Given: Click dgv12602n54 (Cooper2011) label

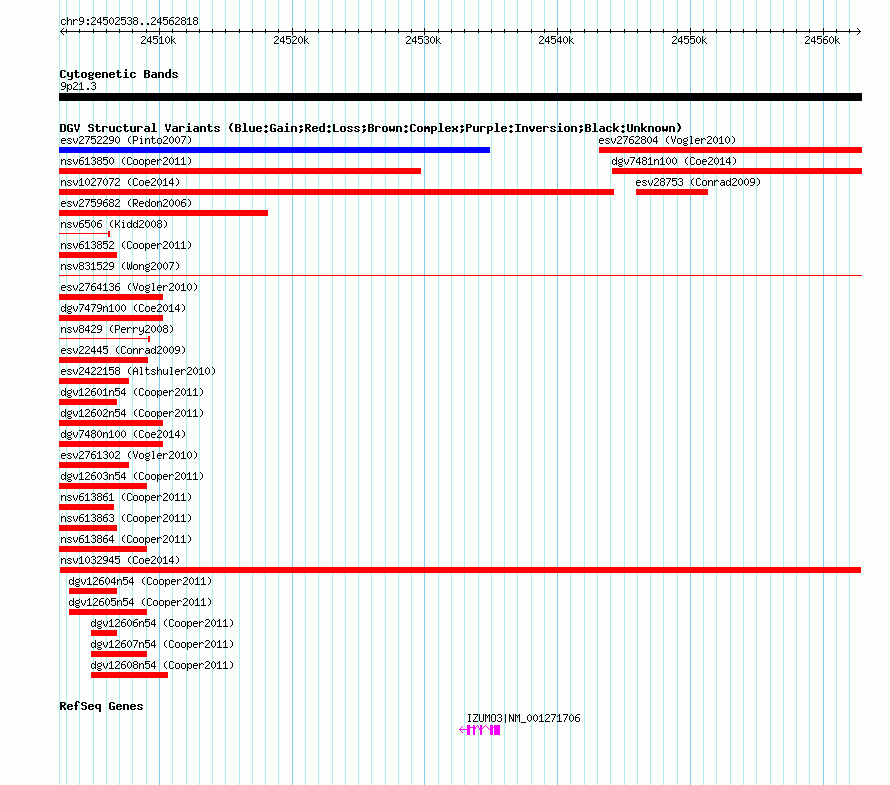Looking at the screenshot, I should 132,413.
